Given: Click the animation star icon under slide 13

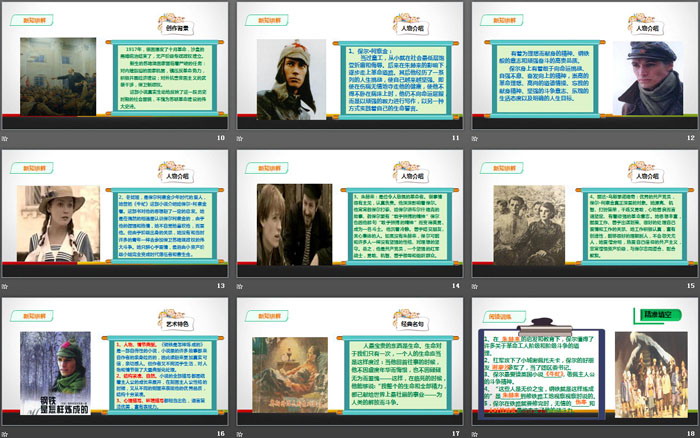Looking at the screenshot, I should tap(5, 286).
